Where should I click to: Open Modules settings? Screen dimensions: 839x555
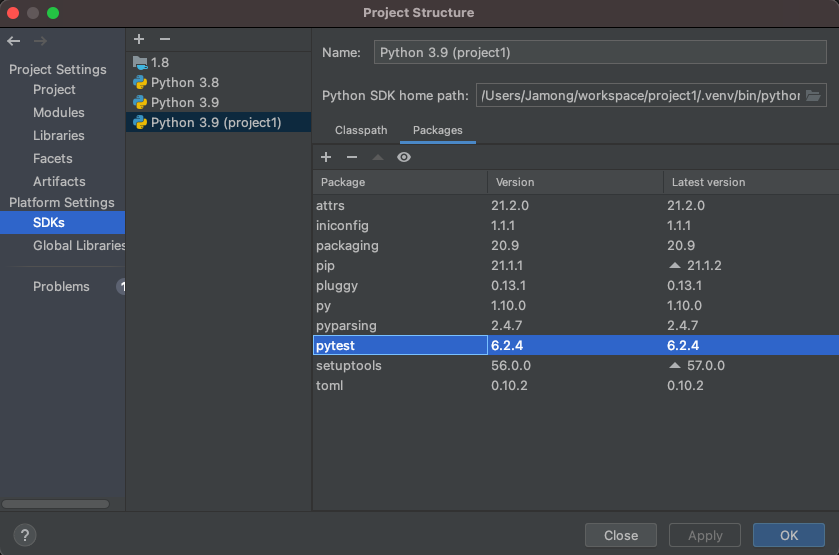(59, 112)
